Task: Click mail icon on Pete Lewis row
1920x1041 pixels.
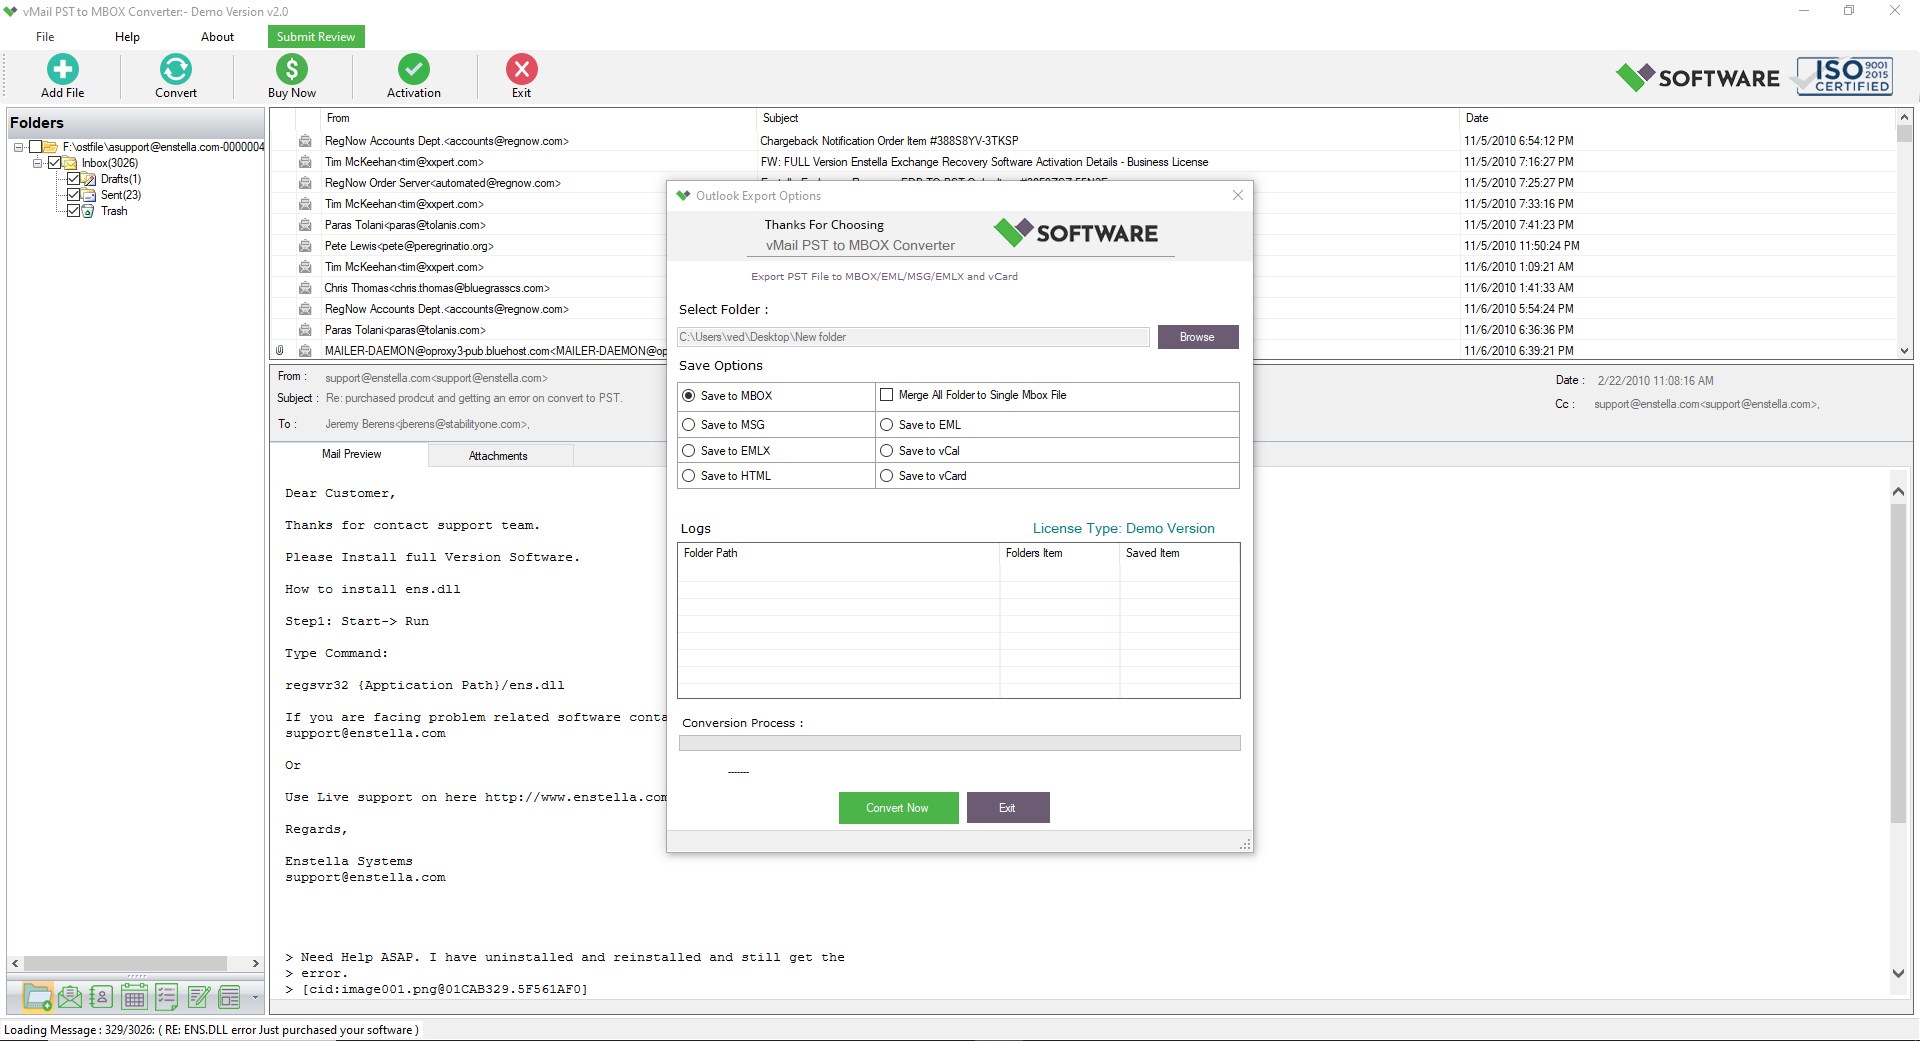Action: coord(305,246)
